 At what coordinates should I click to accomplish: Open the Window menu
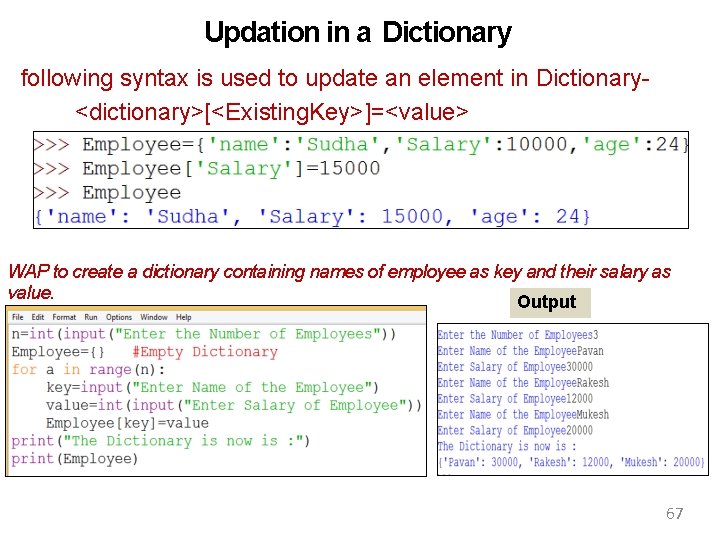[x=154, y=317]
